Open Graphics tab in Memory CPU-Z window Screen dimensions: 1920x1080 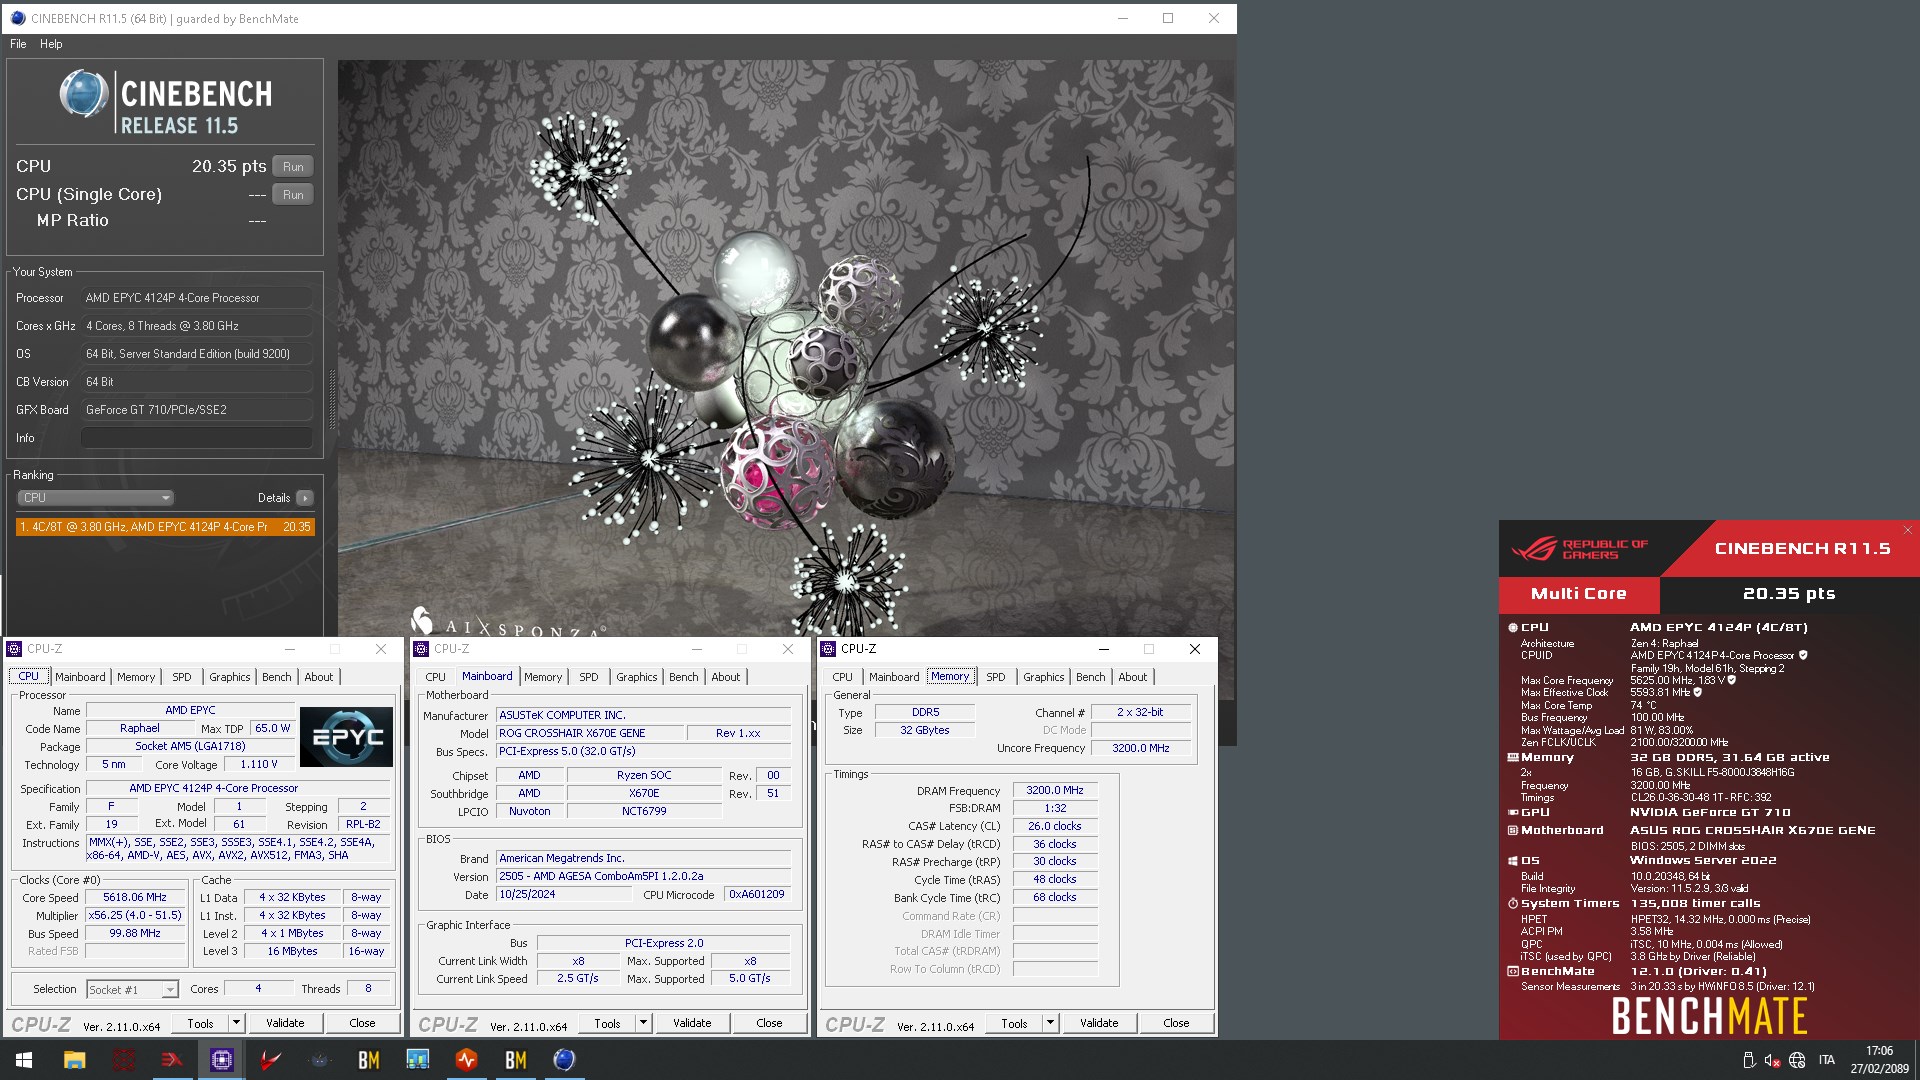tap(1044, 677)
